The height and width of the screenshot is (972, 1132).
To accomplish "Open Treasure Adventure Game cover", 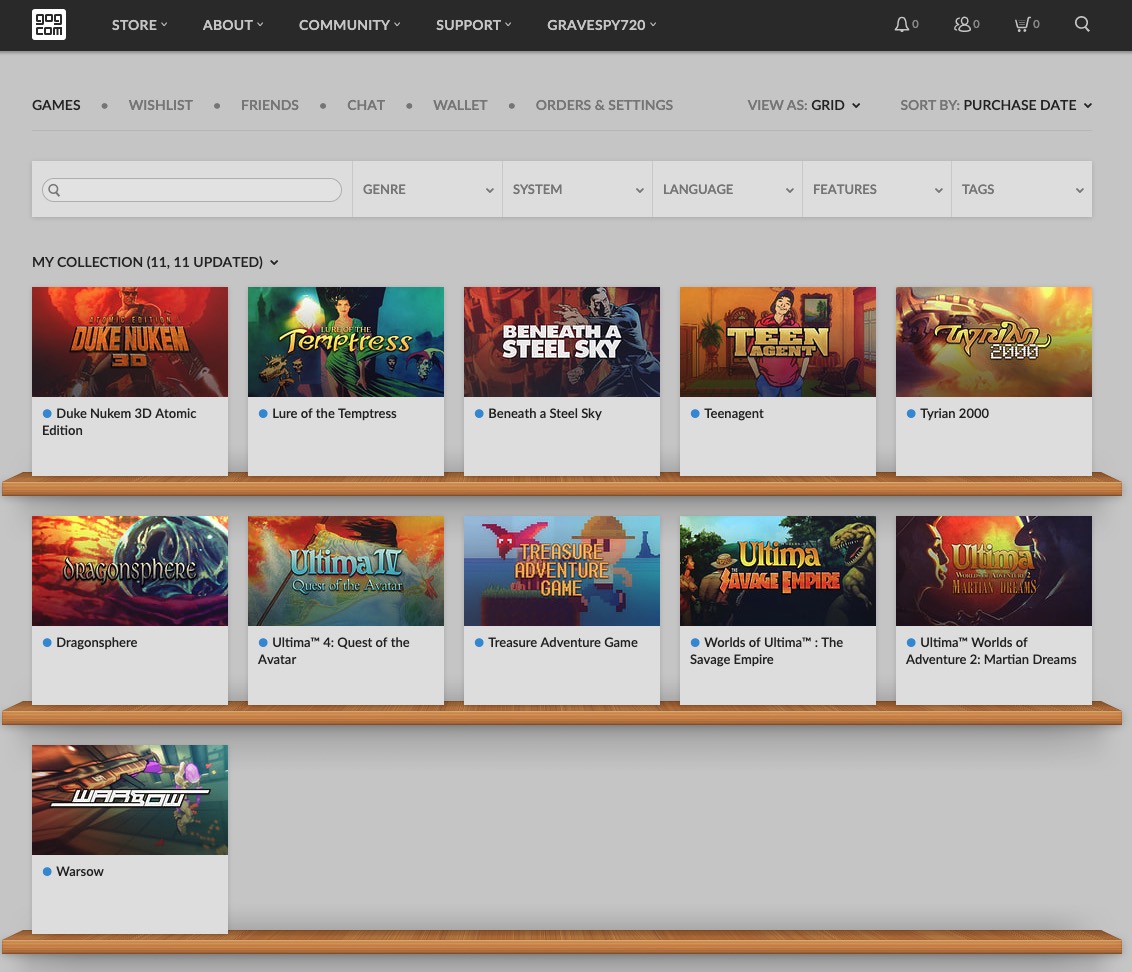I will point(562,570).
